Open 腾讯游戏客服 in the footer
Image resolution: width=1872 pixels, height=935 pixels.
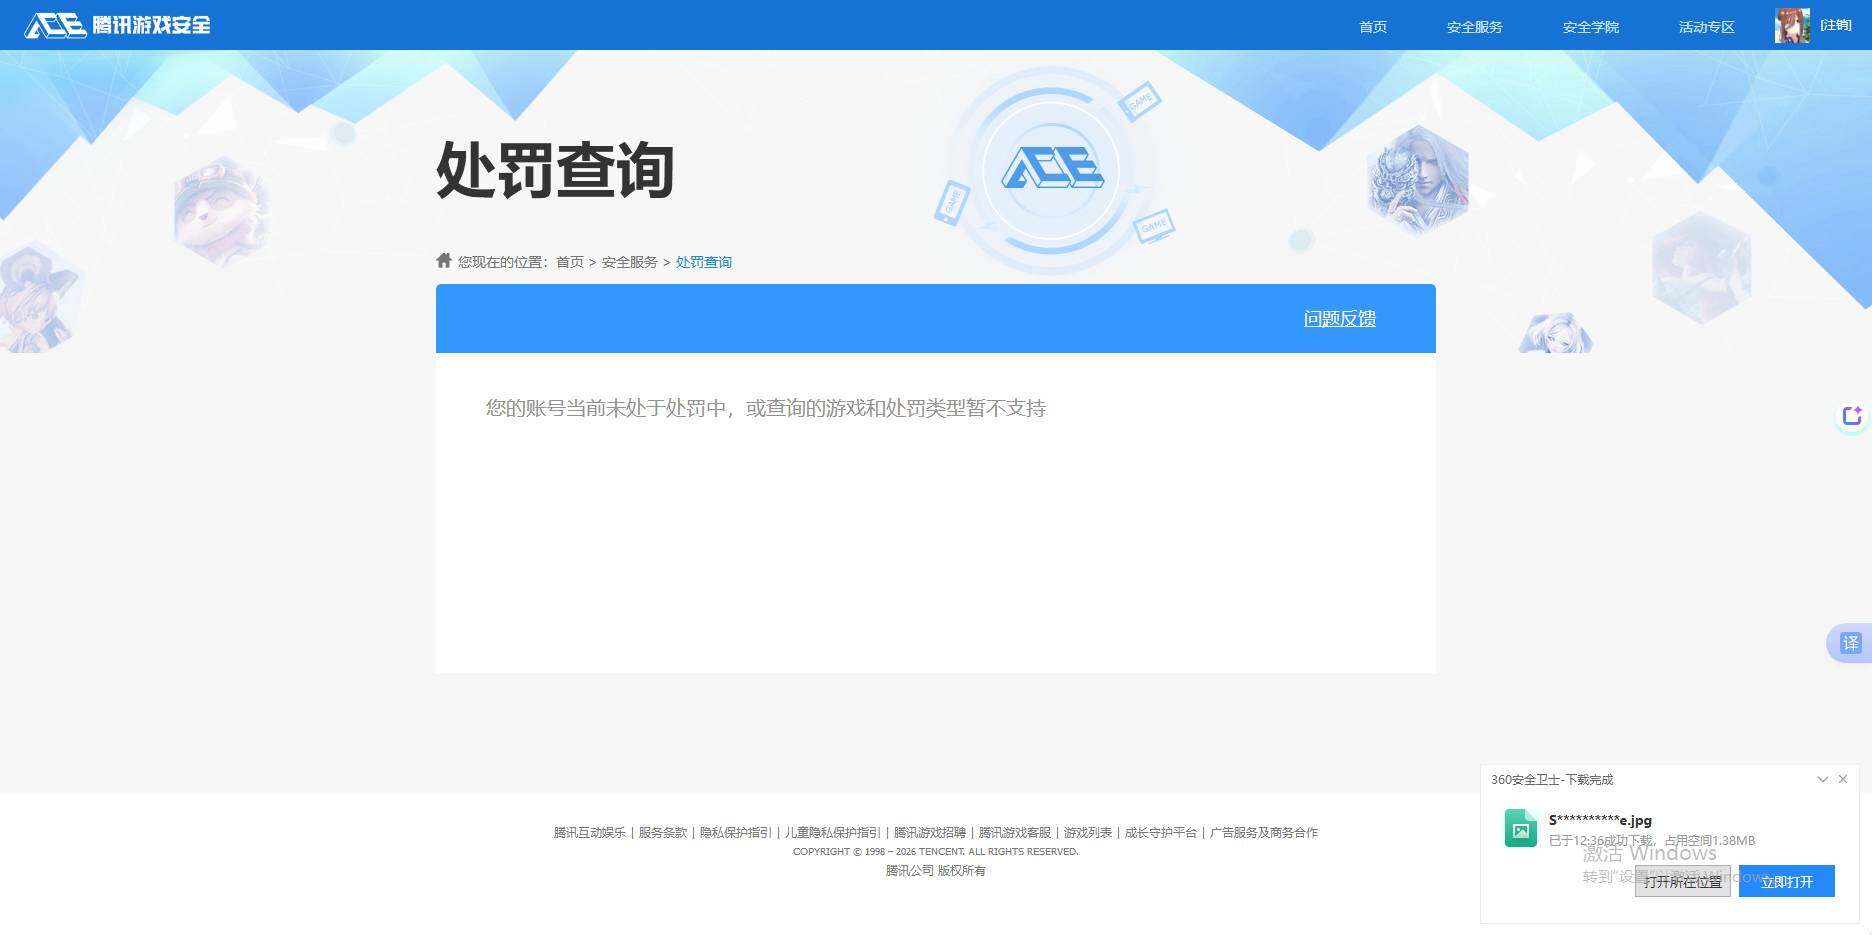click(x=1013, y=832)
